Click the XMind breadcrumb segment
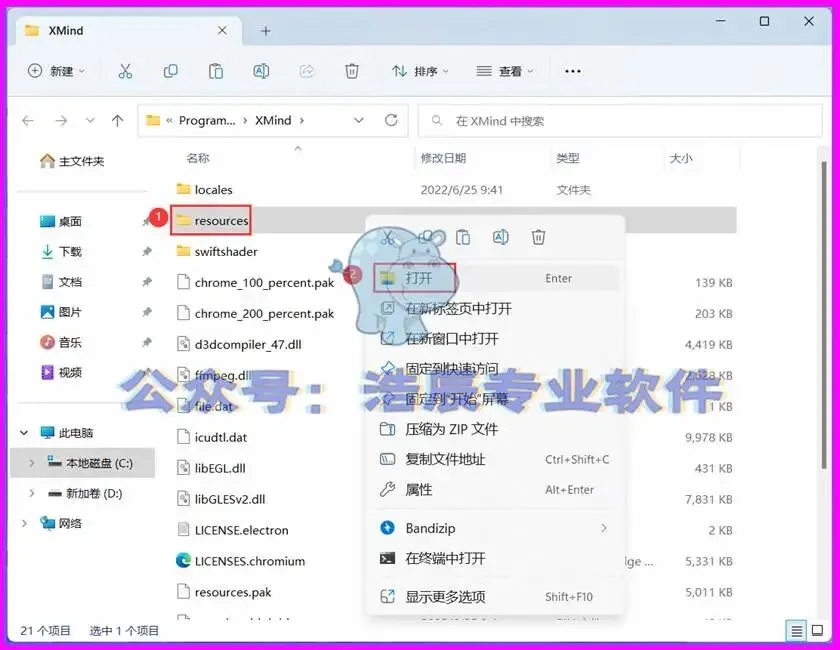 pyautogui.click(x=273, y=121)
